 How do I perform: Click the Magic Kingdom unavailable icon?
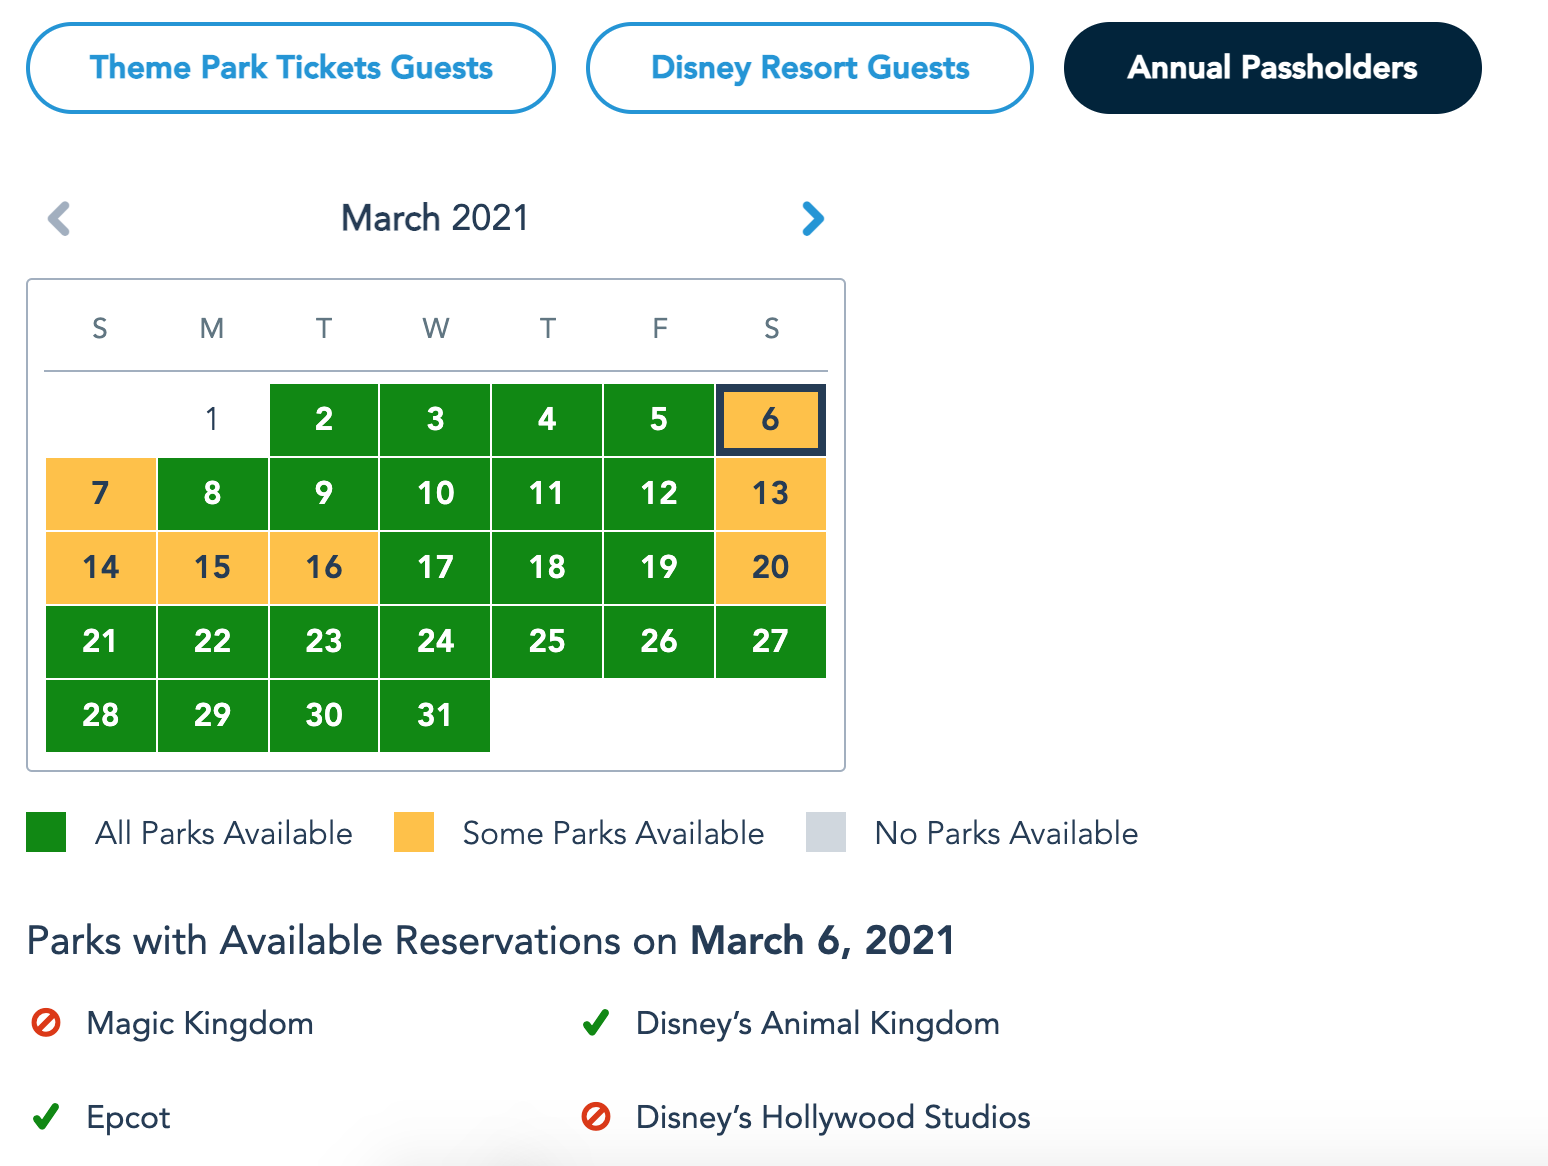pyautogui.click(x=46, y=1023)
